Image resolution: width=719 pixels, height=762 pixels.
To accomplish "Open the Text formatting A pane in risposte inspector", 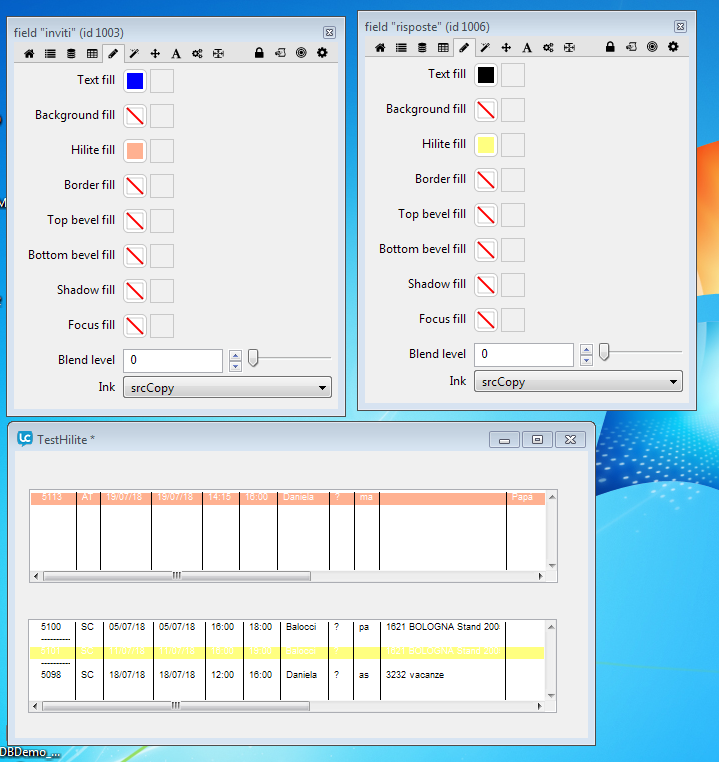I will (527, 48).
